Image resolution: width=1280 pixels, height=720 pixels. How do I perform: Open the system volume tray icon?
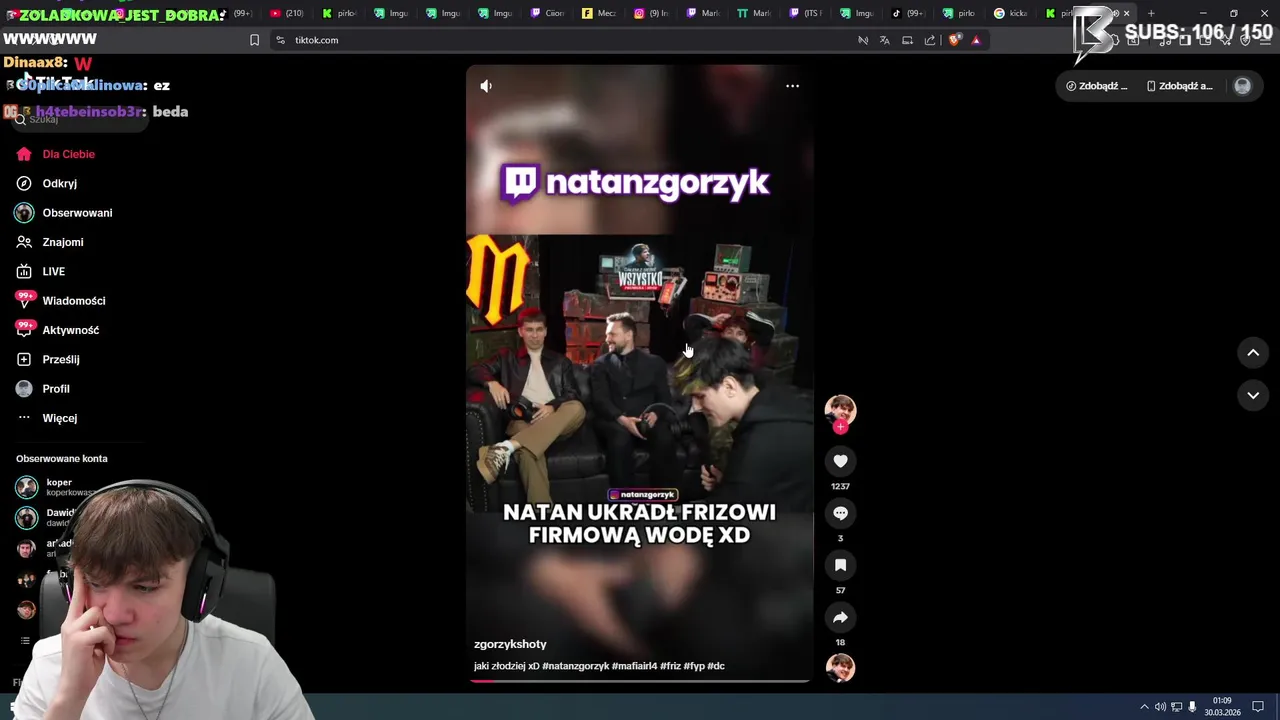click(1161, 707)
